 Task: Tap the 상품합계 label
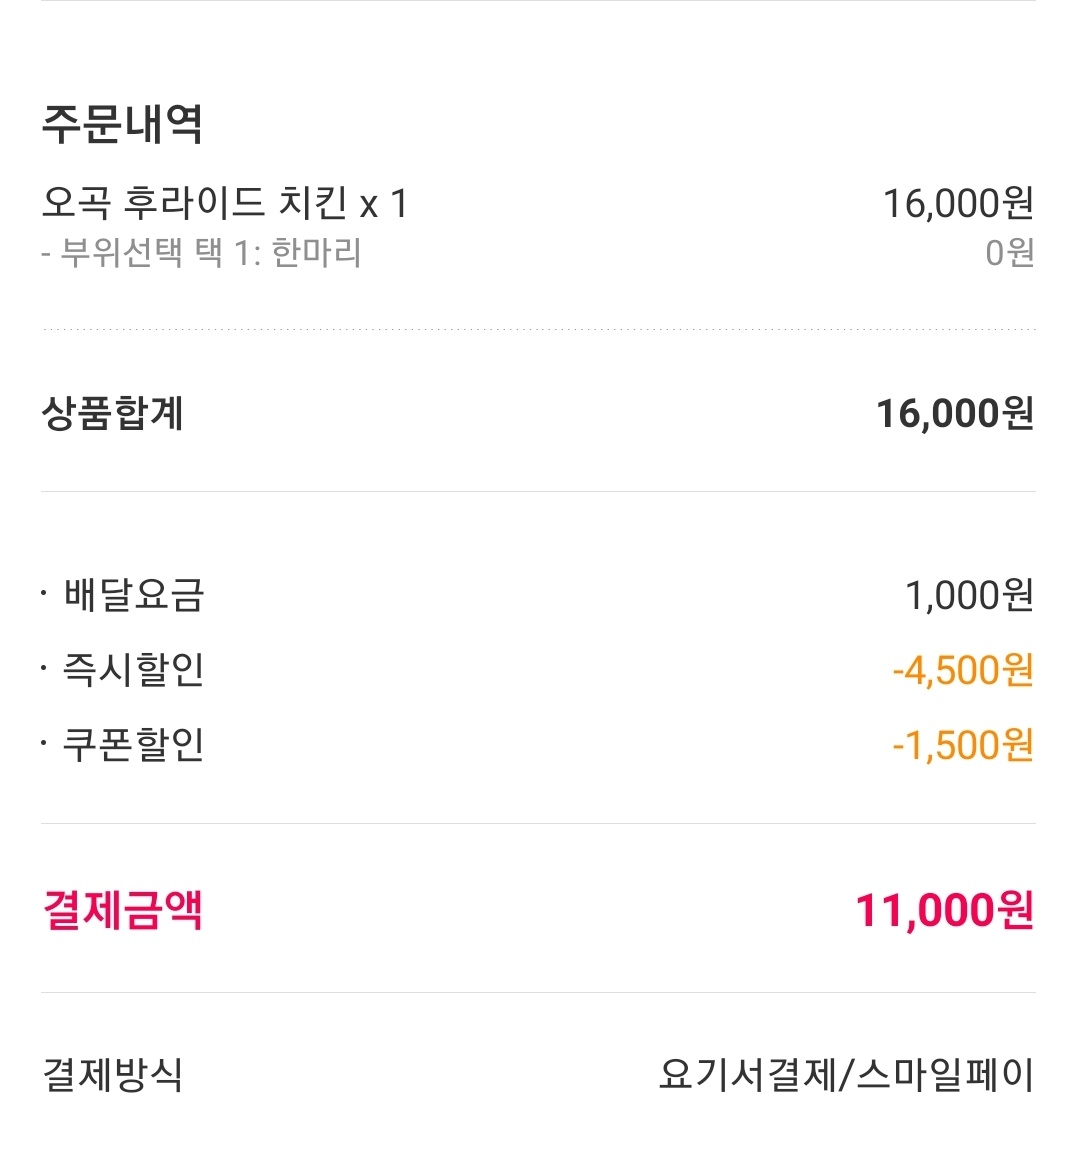pyautogui.click(x=112, y=413)
